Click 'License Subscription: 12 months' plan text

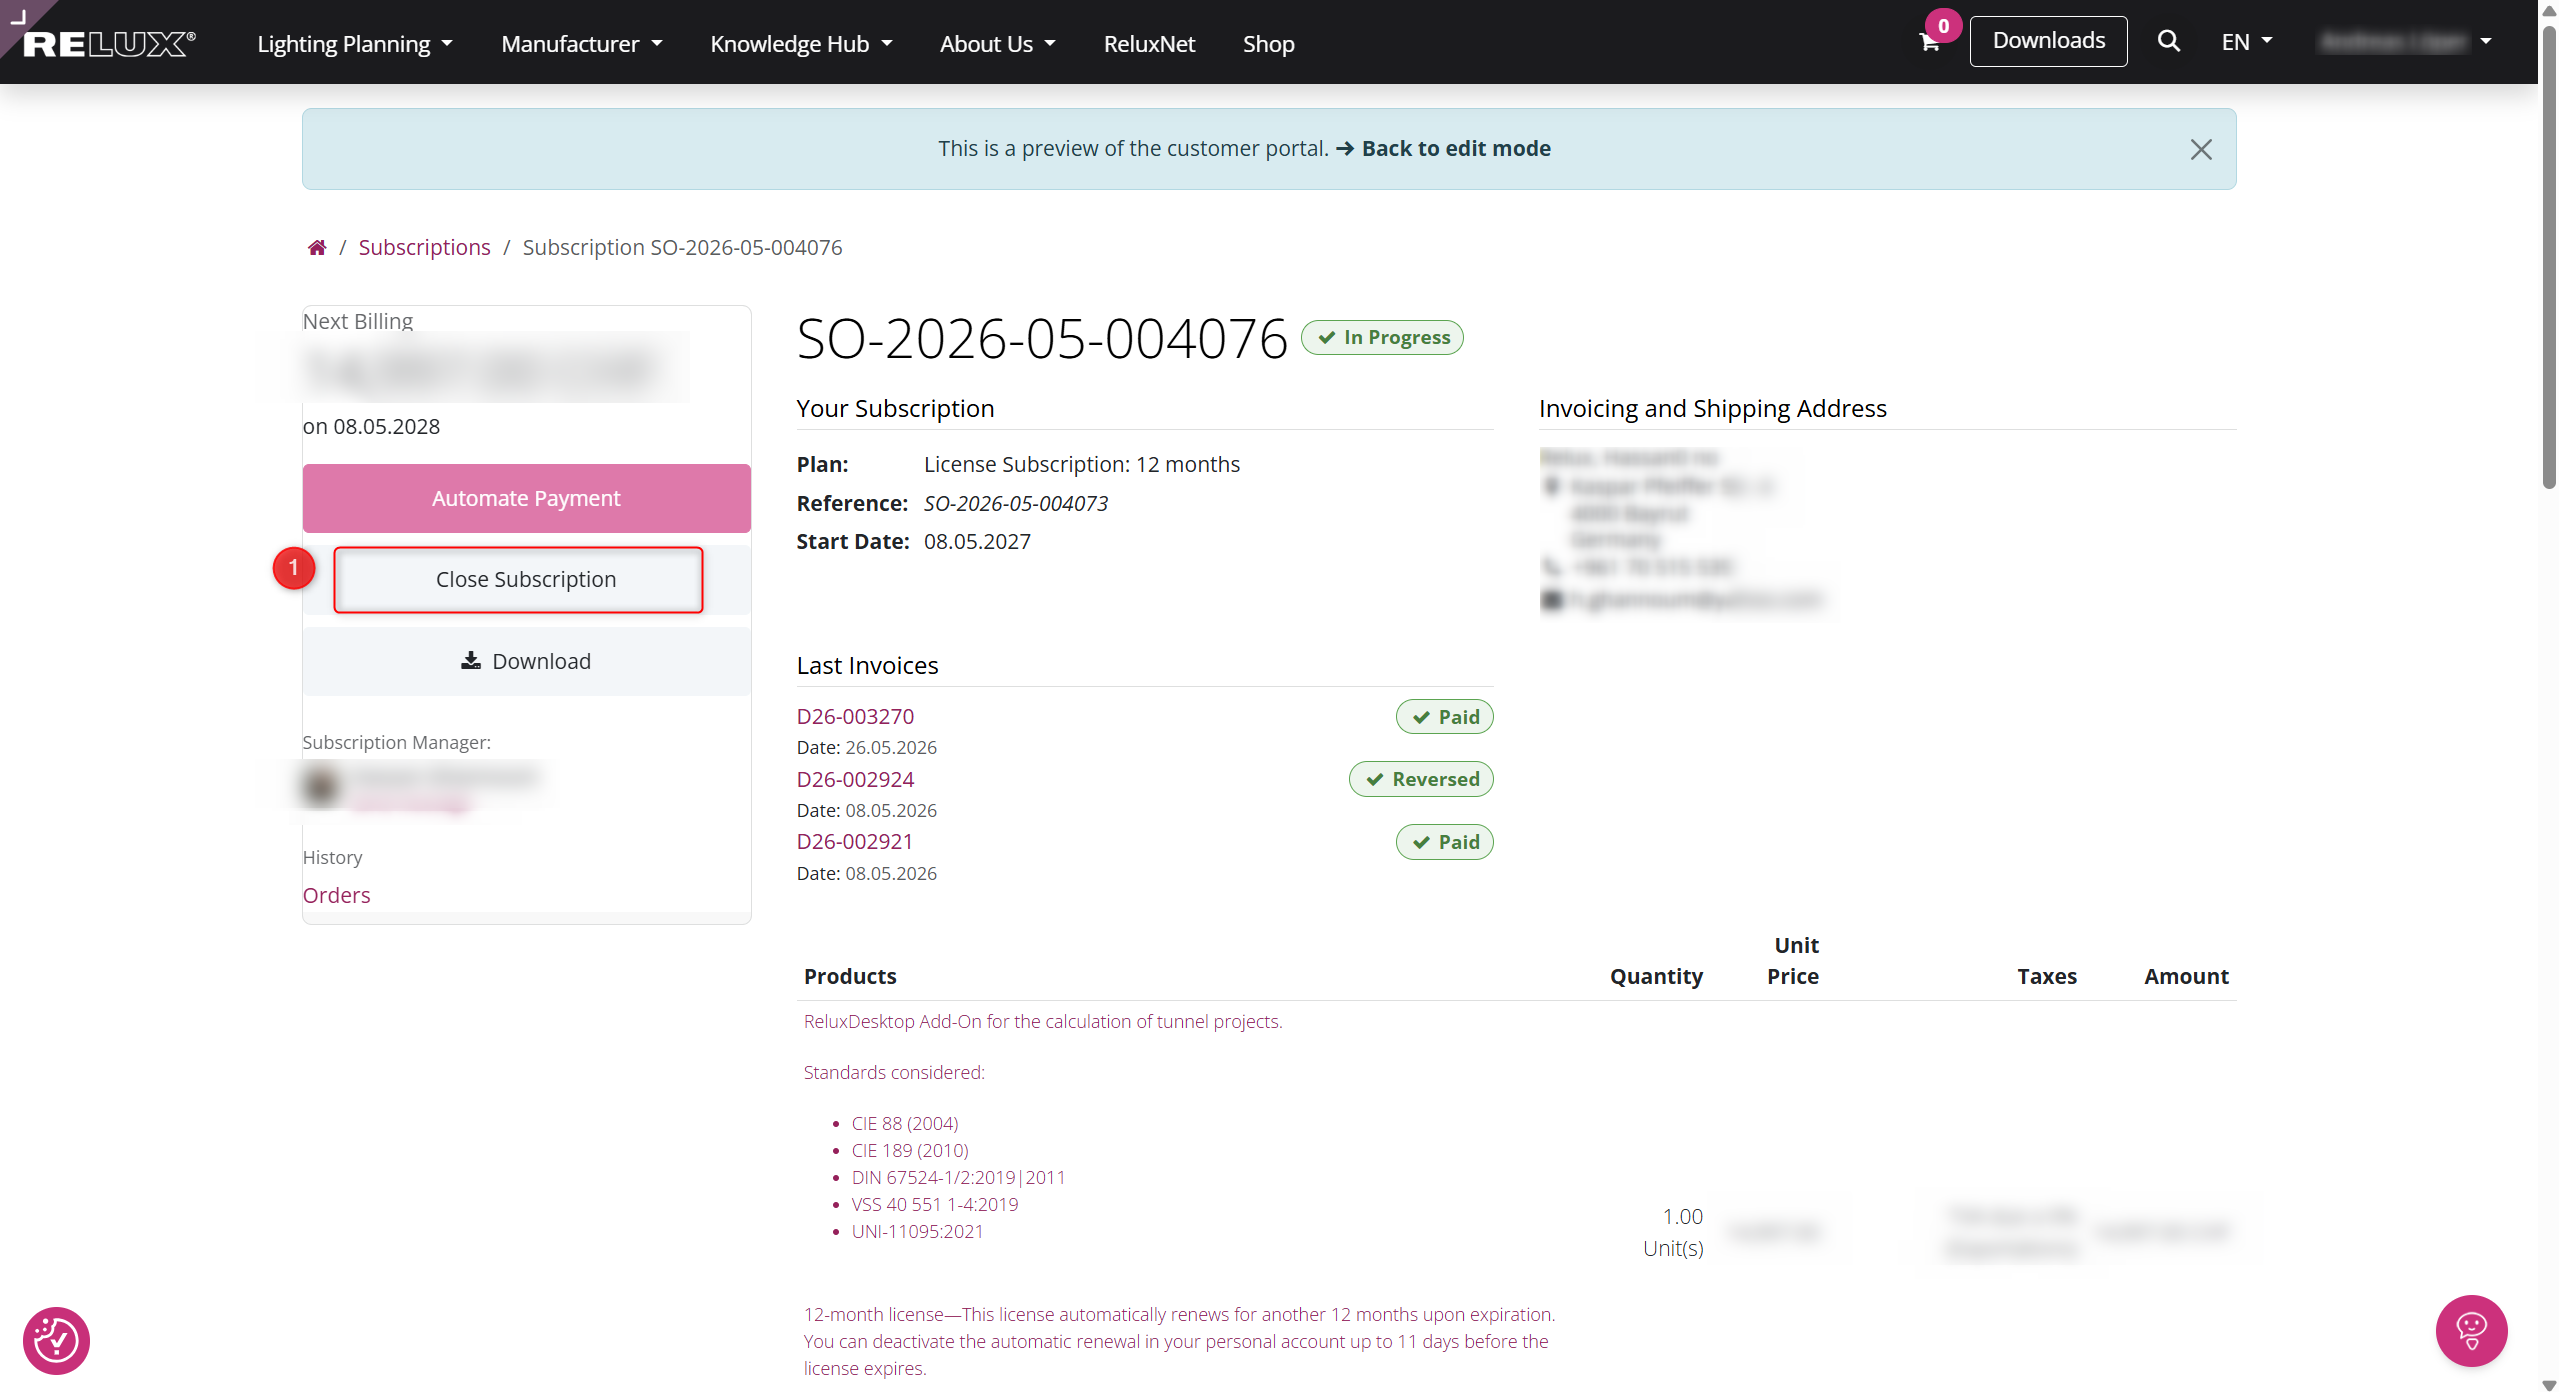click(x=1081, y=464)
